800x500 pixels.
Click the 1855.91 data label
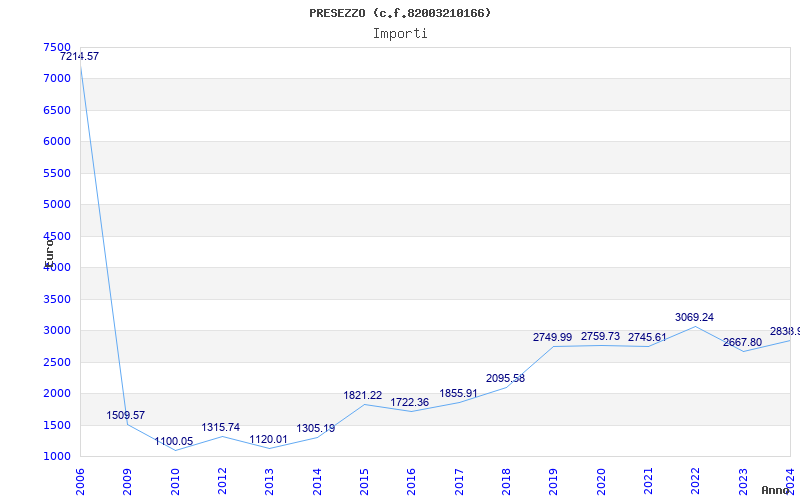pyautogui.click(x=459, y=394)
